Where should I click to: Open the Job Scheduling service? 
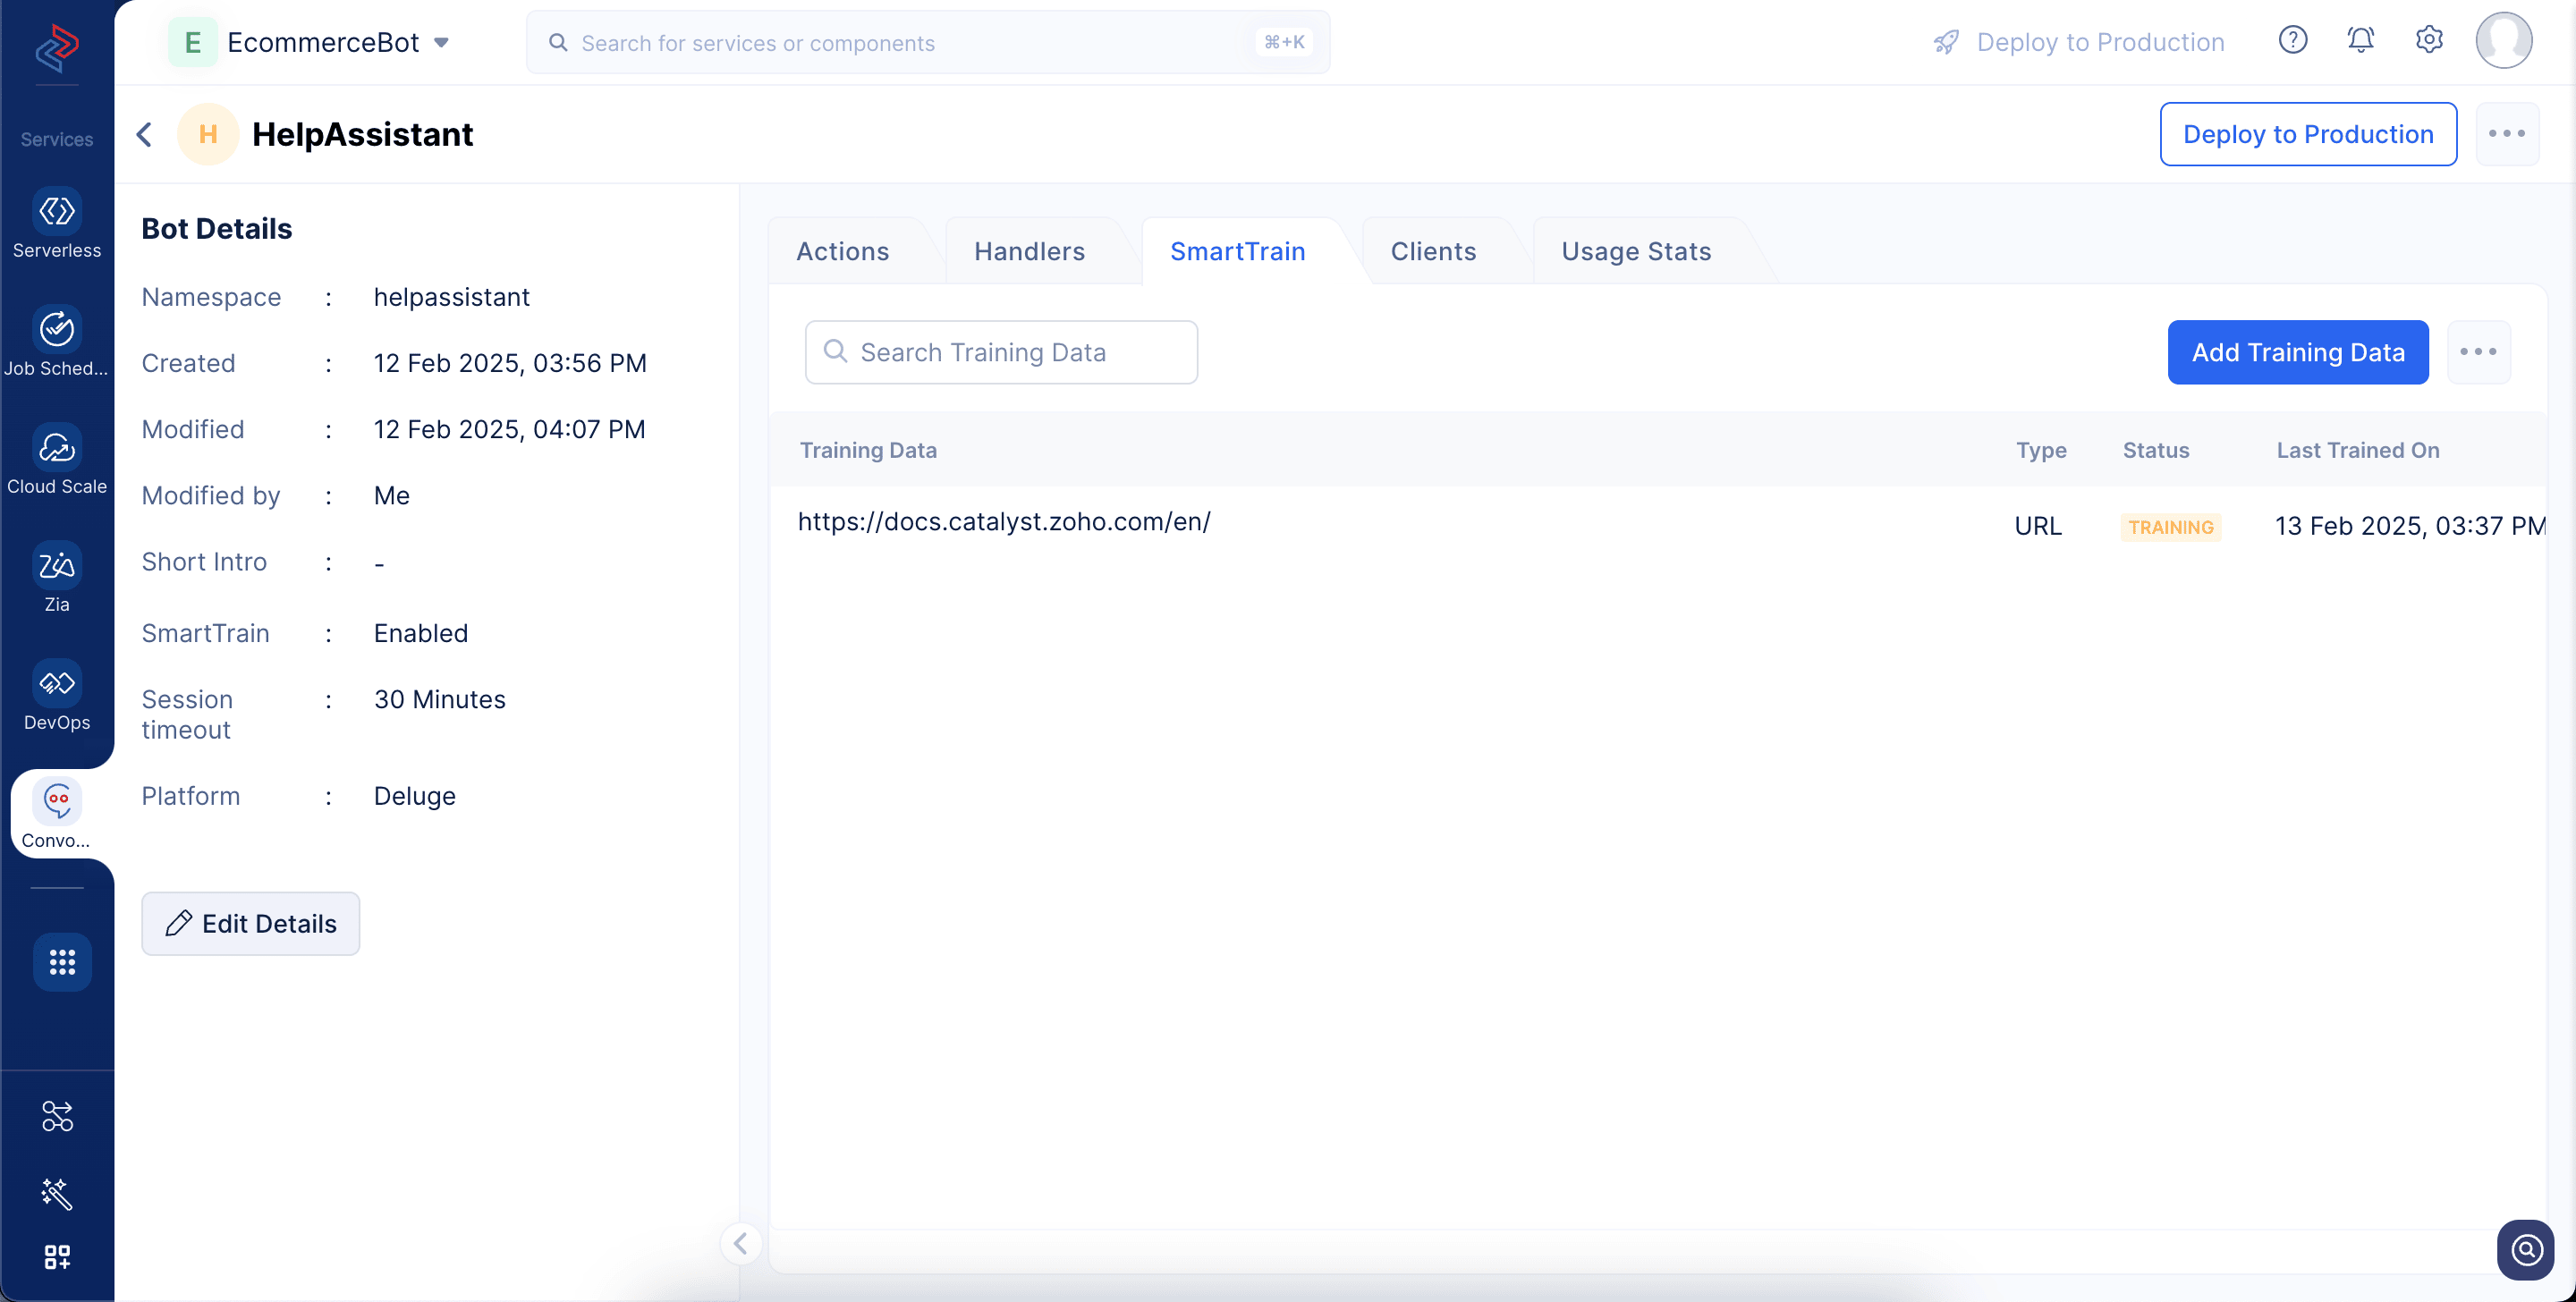[57, 341]
